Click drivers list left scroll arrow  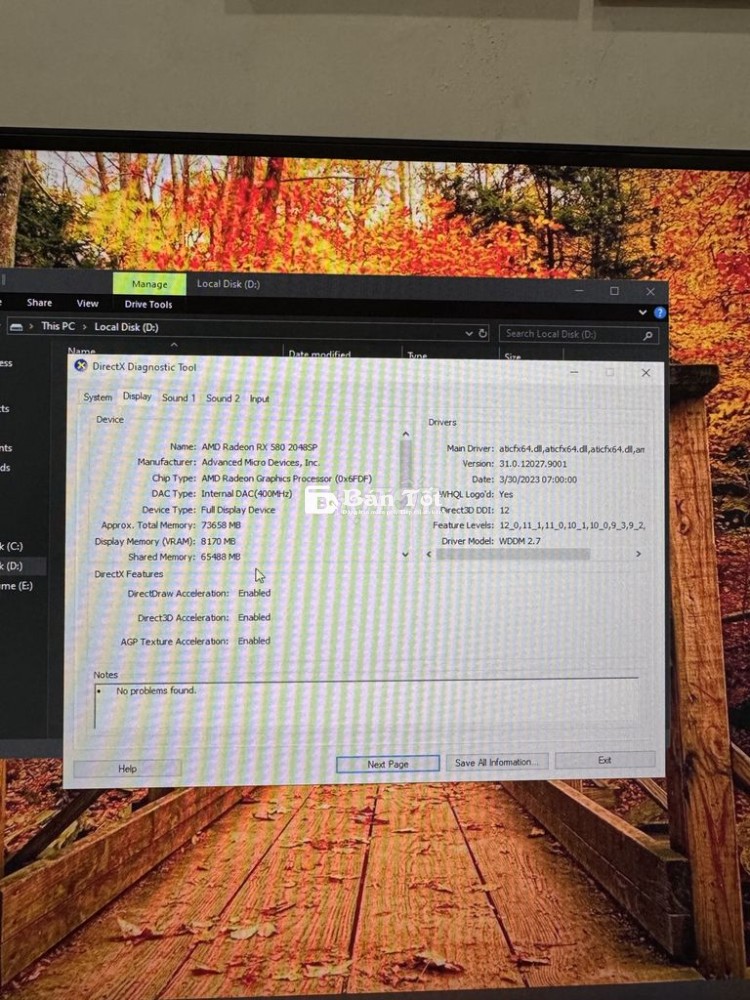pos(429,554)
